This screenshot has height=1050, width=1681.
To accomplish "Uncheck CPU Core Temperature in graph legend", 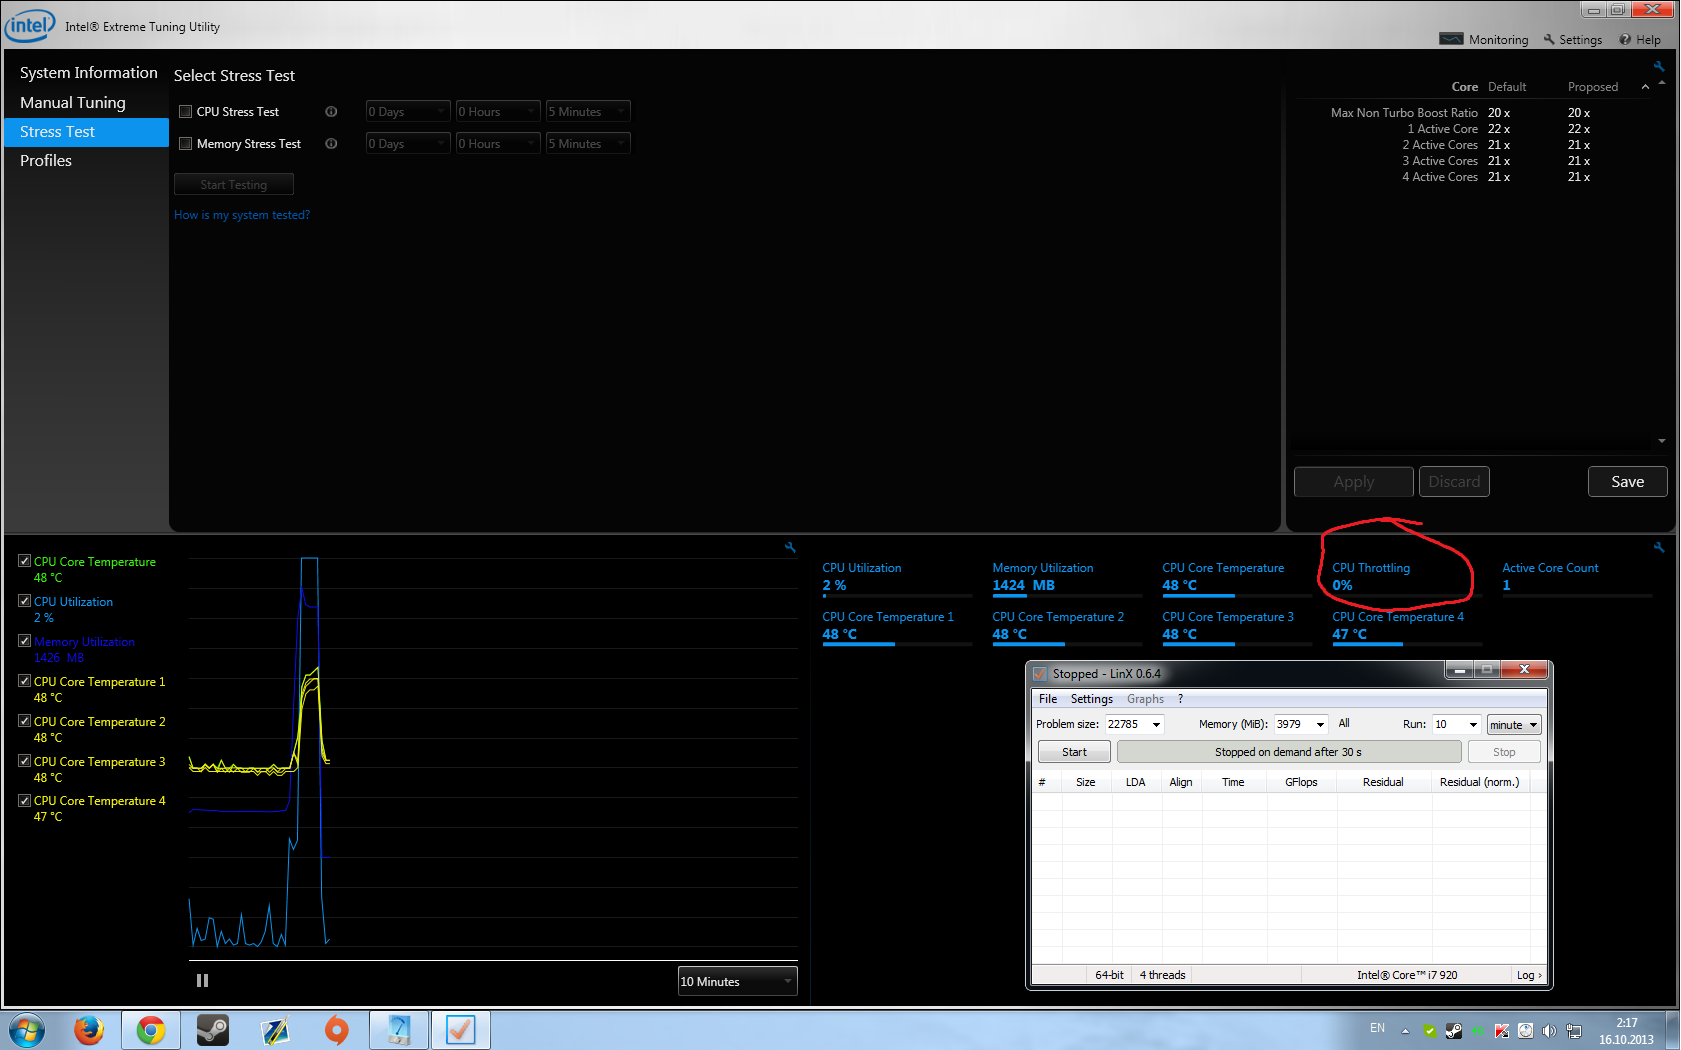I will click(25, 561).
